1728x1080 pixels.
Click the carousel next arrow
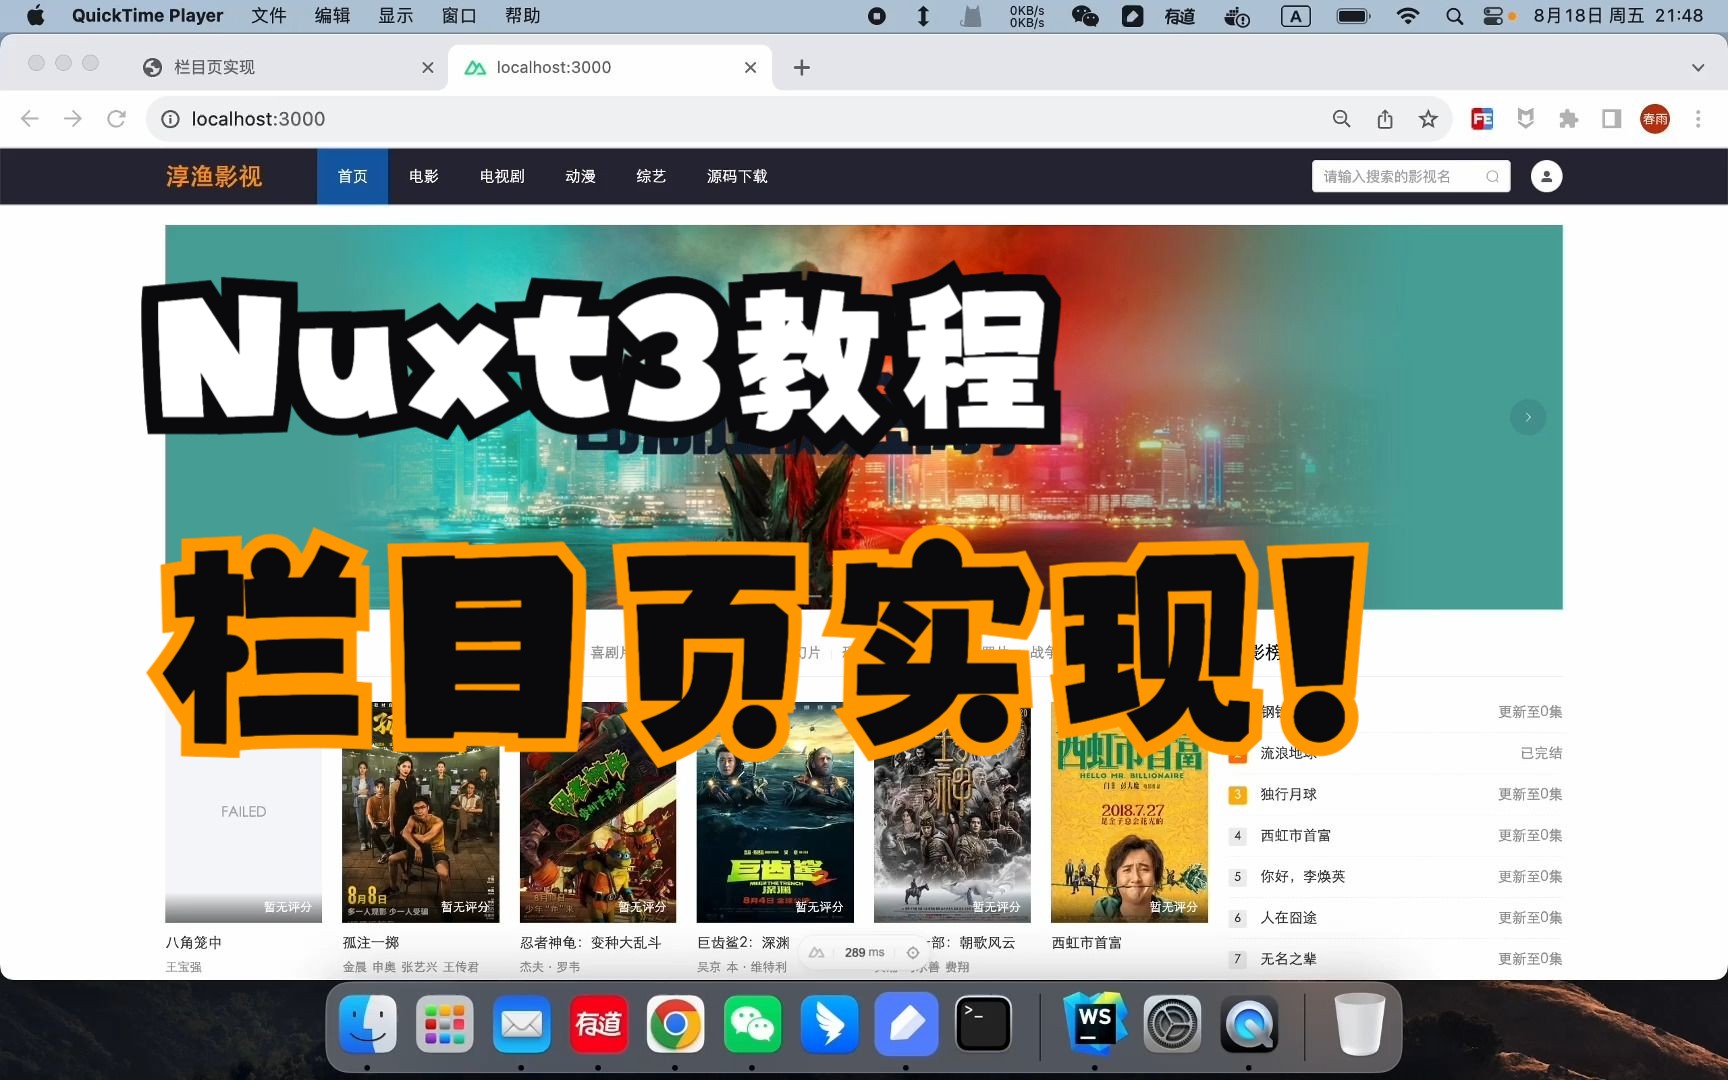pos(1527,417)
